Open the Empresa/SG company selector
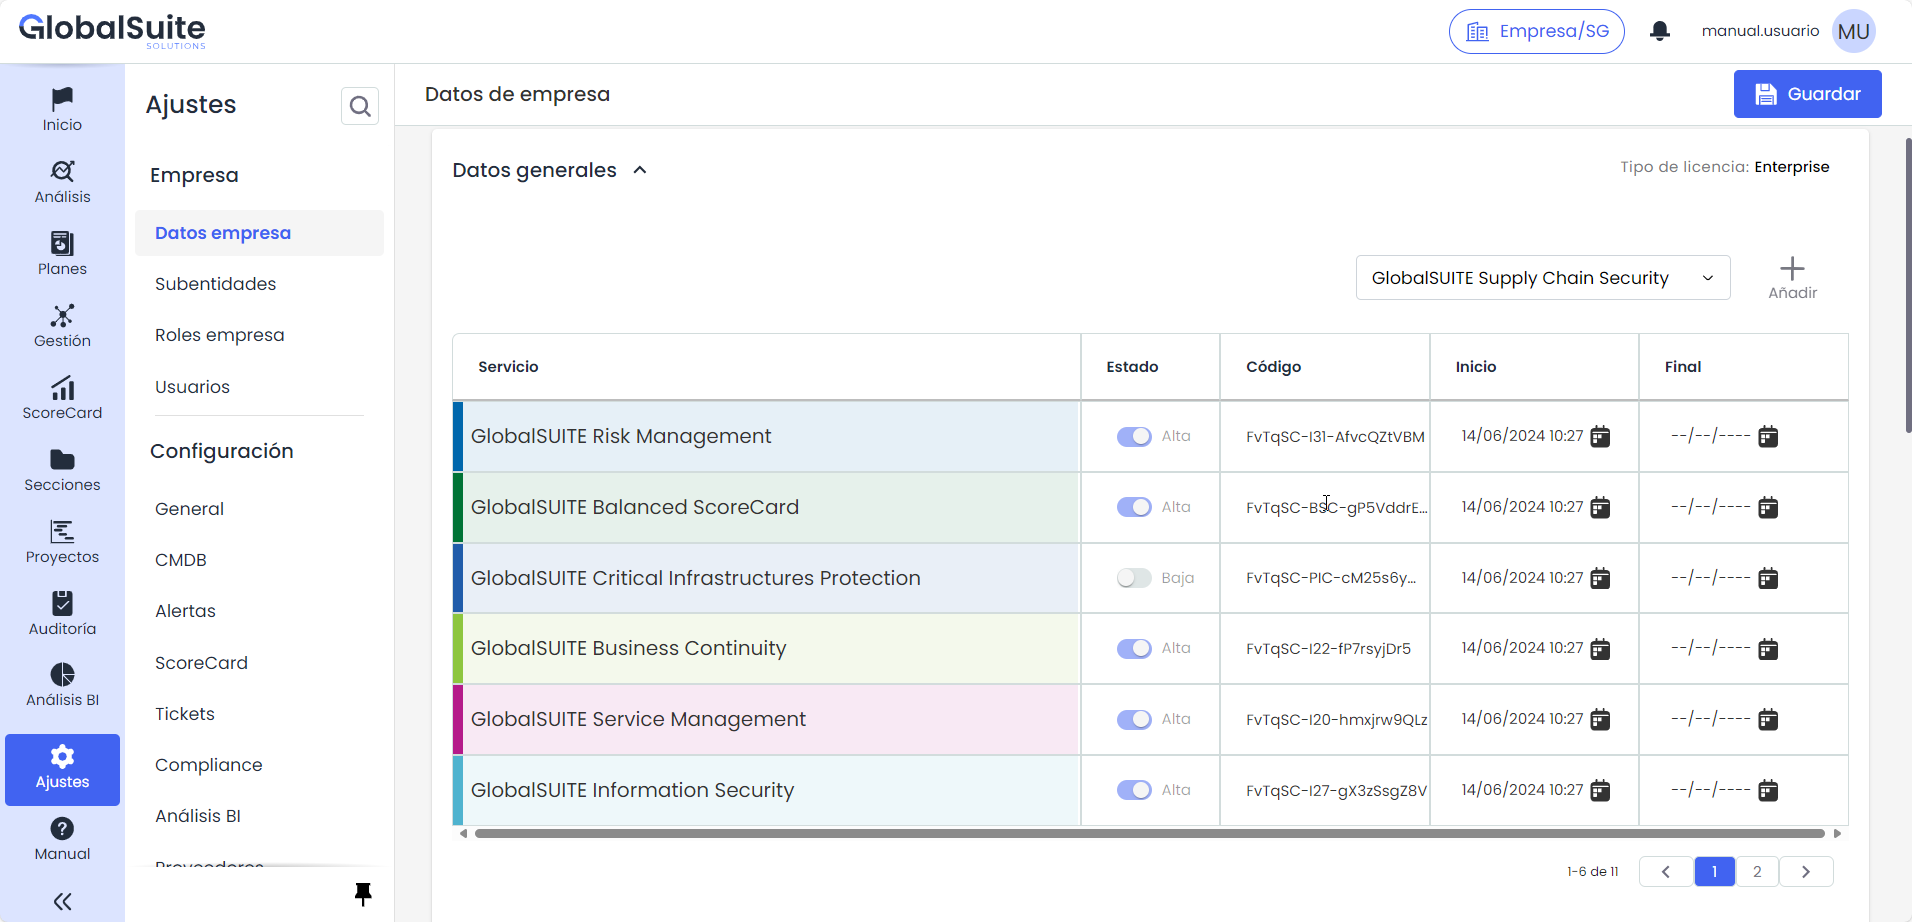 coord(1536,31)
